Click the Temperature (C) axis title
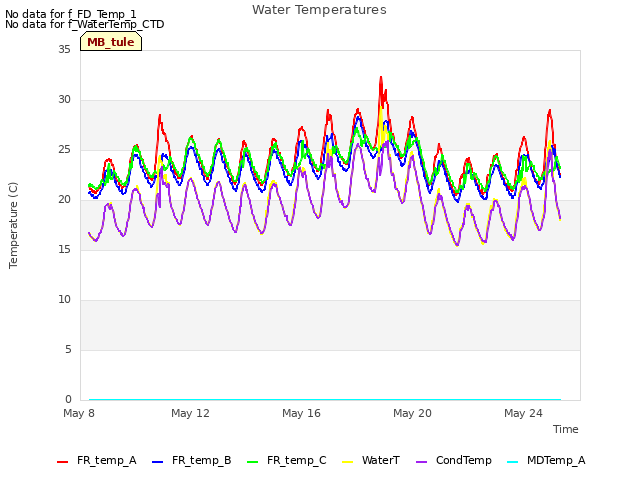The image size is (640, 480). pos(13,225)
